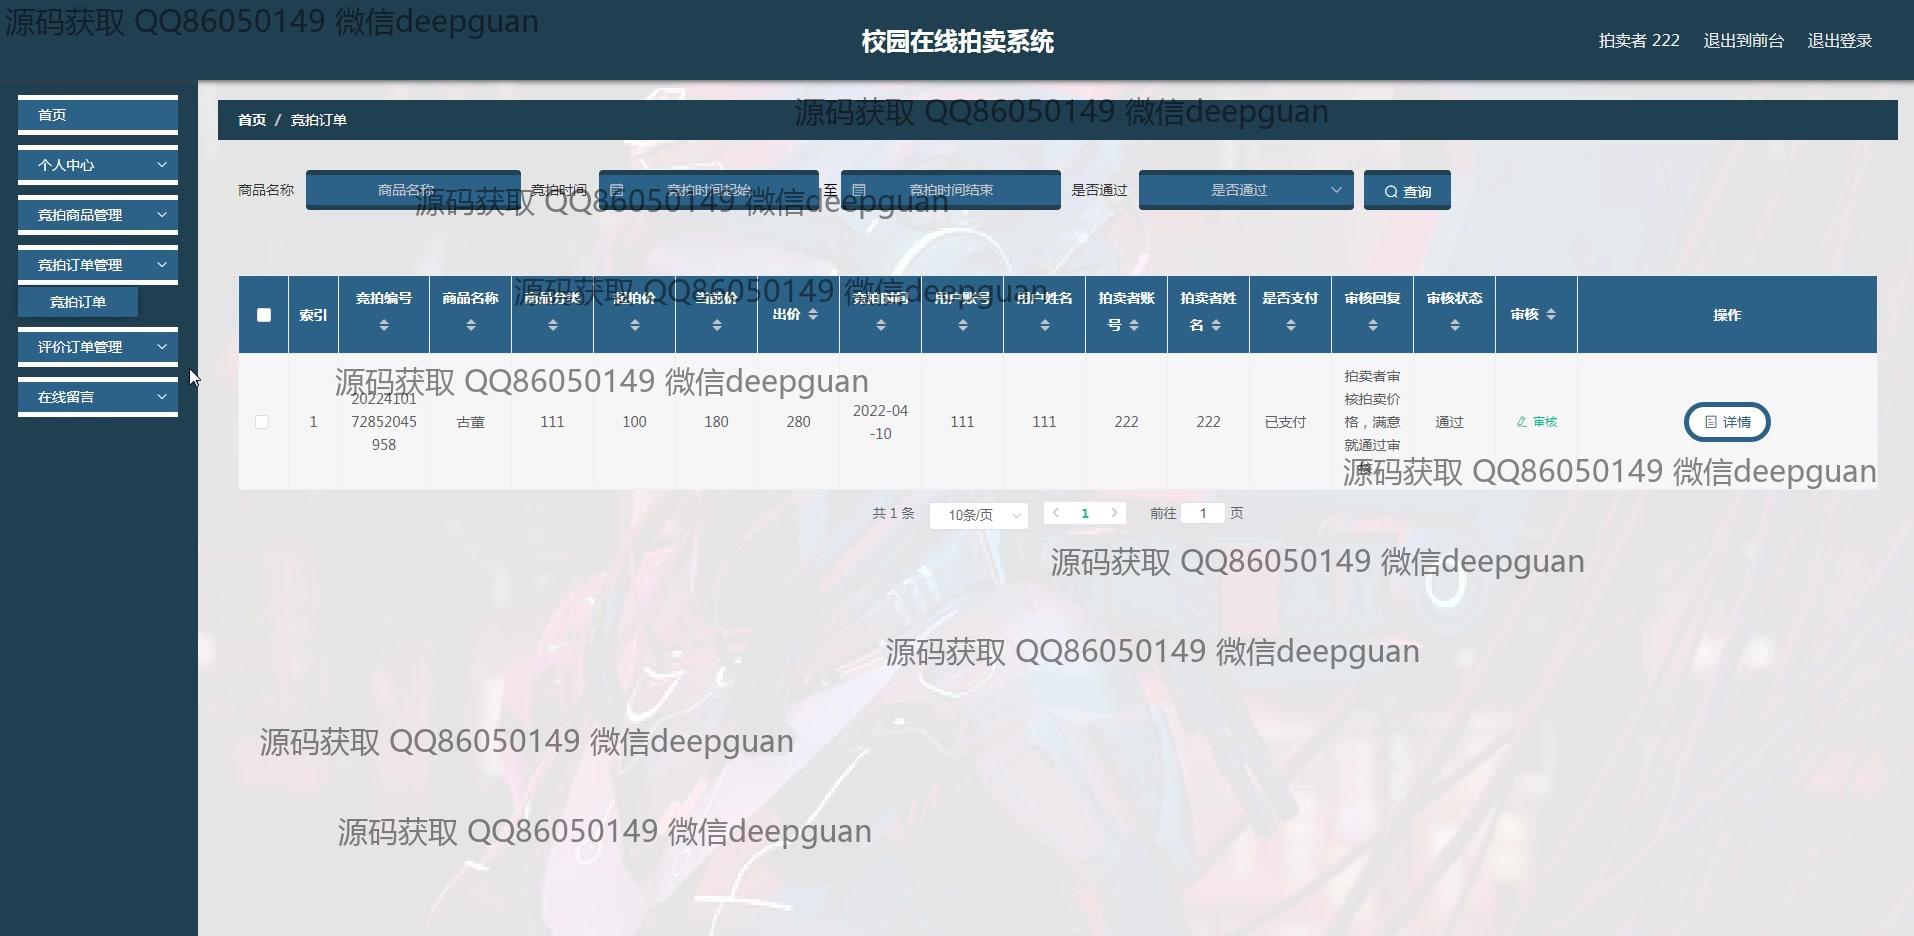Image resolution: width=1914 pixels, height=936 pixels.
Task: Click sort icon beside 出价 header
Action: point(813,314)
